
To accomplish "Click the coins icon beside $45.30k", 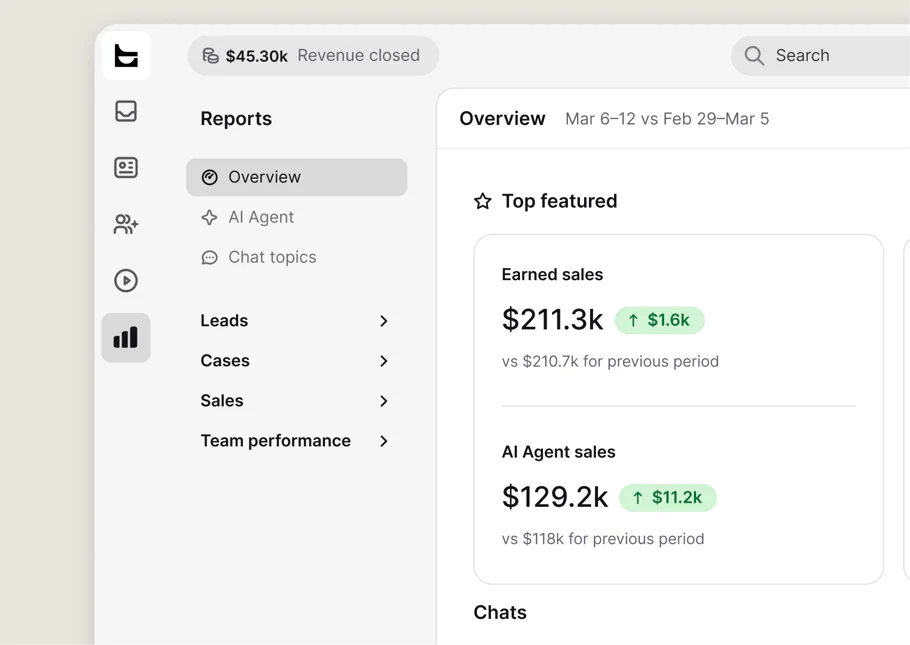I will 210,56.
